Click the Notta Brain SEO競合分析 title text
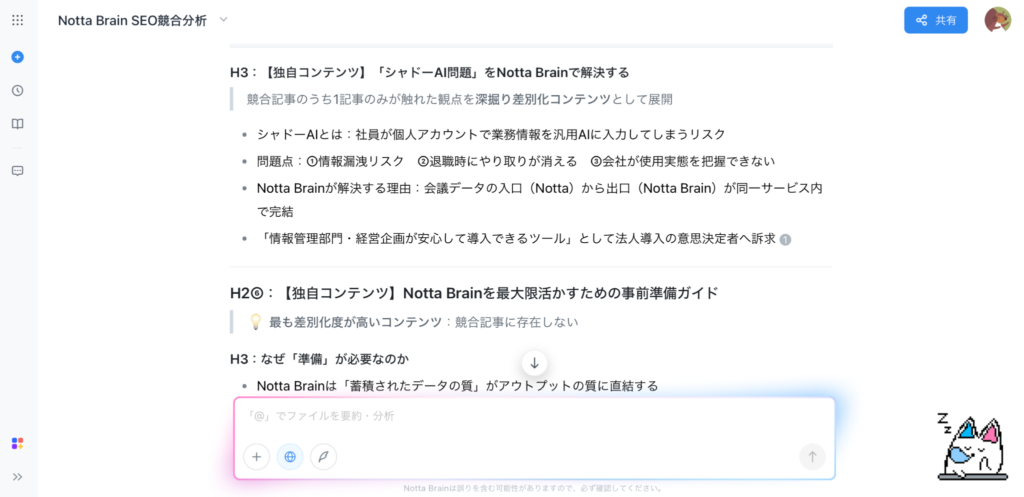 click(133, 20)
